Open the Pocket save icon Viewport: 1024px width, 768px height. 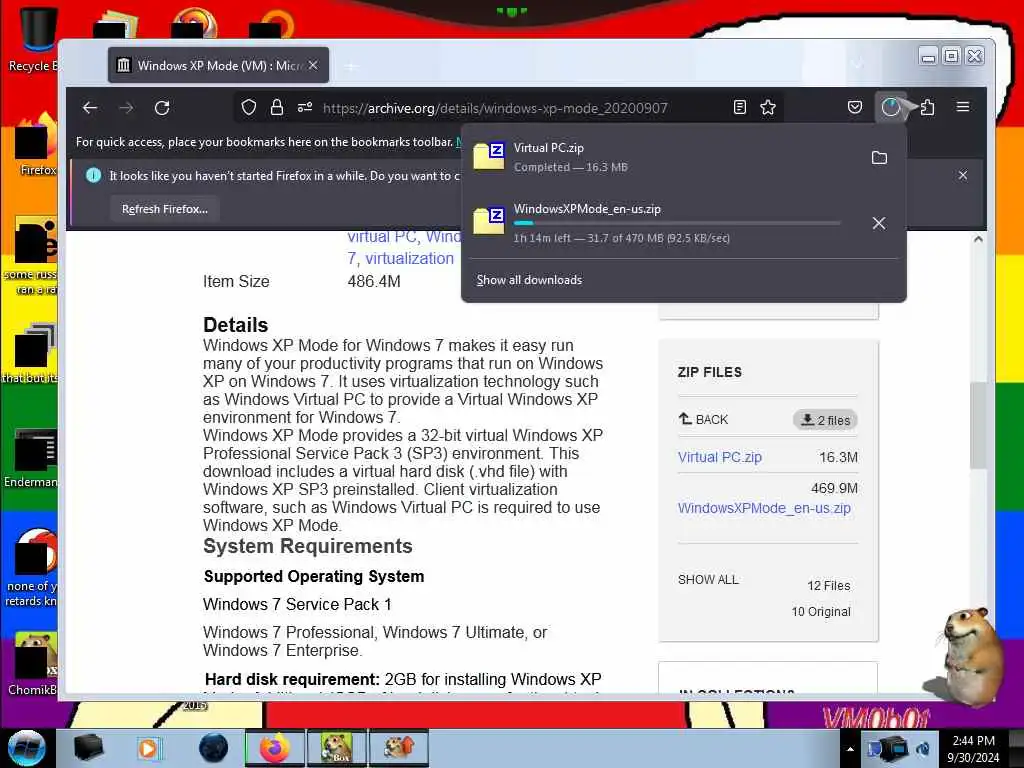pos(855,108)
